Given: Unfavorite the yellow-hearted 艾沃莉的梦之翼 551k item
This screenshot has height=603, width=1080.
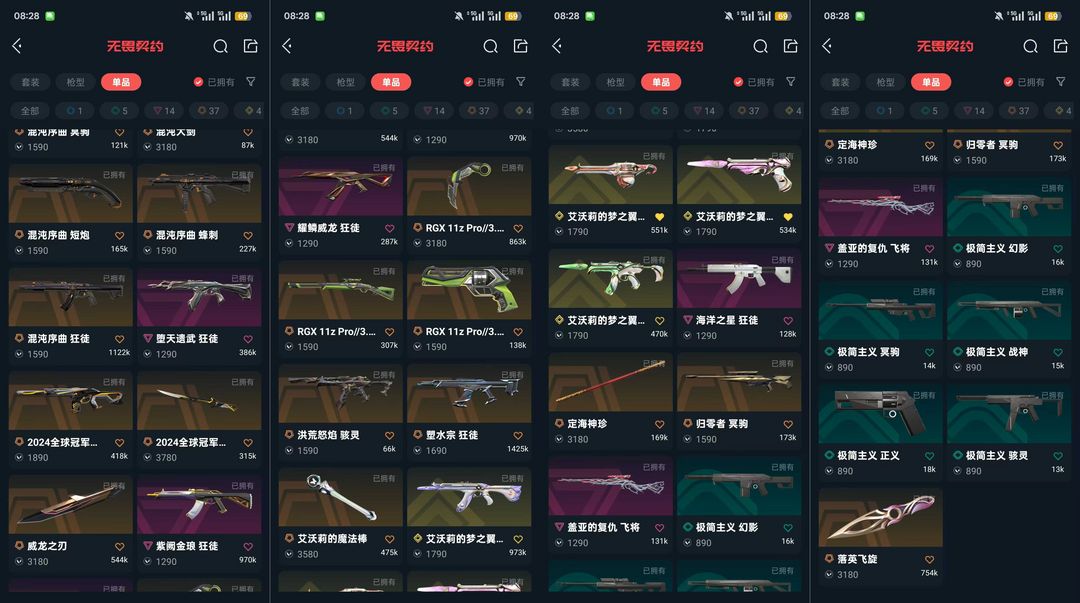Looking at the screenshot, I should click(x=659, y=216).
